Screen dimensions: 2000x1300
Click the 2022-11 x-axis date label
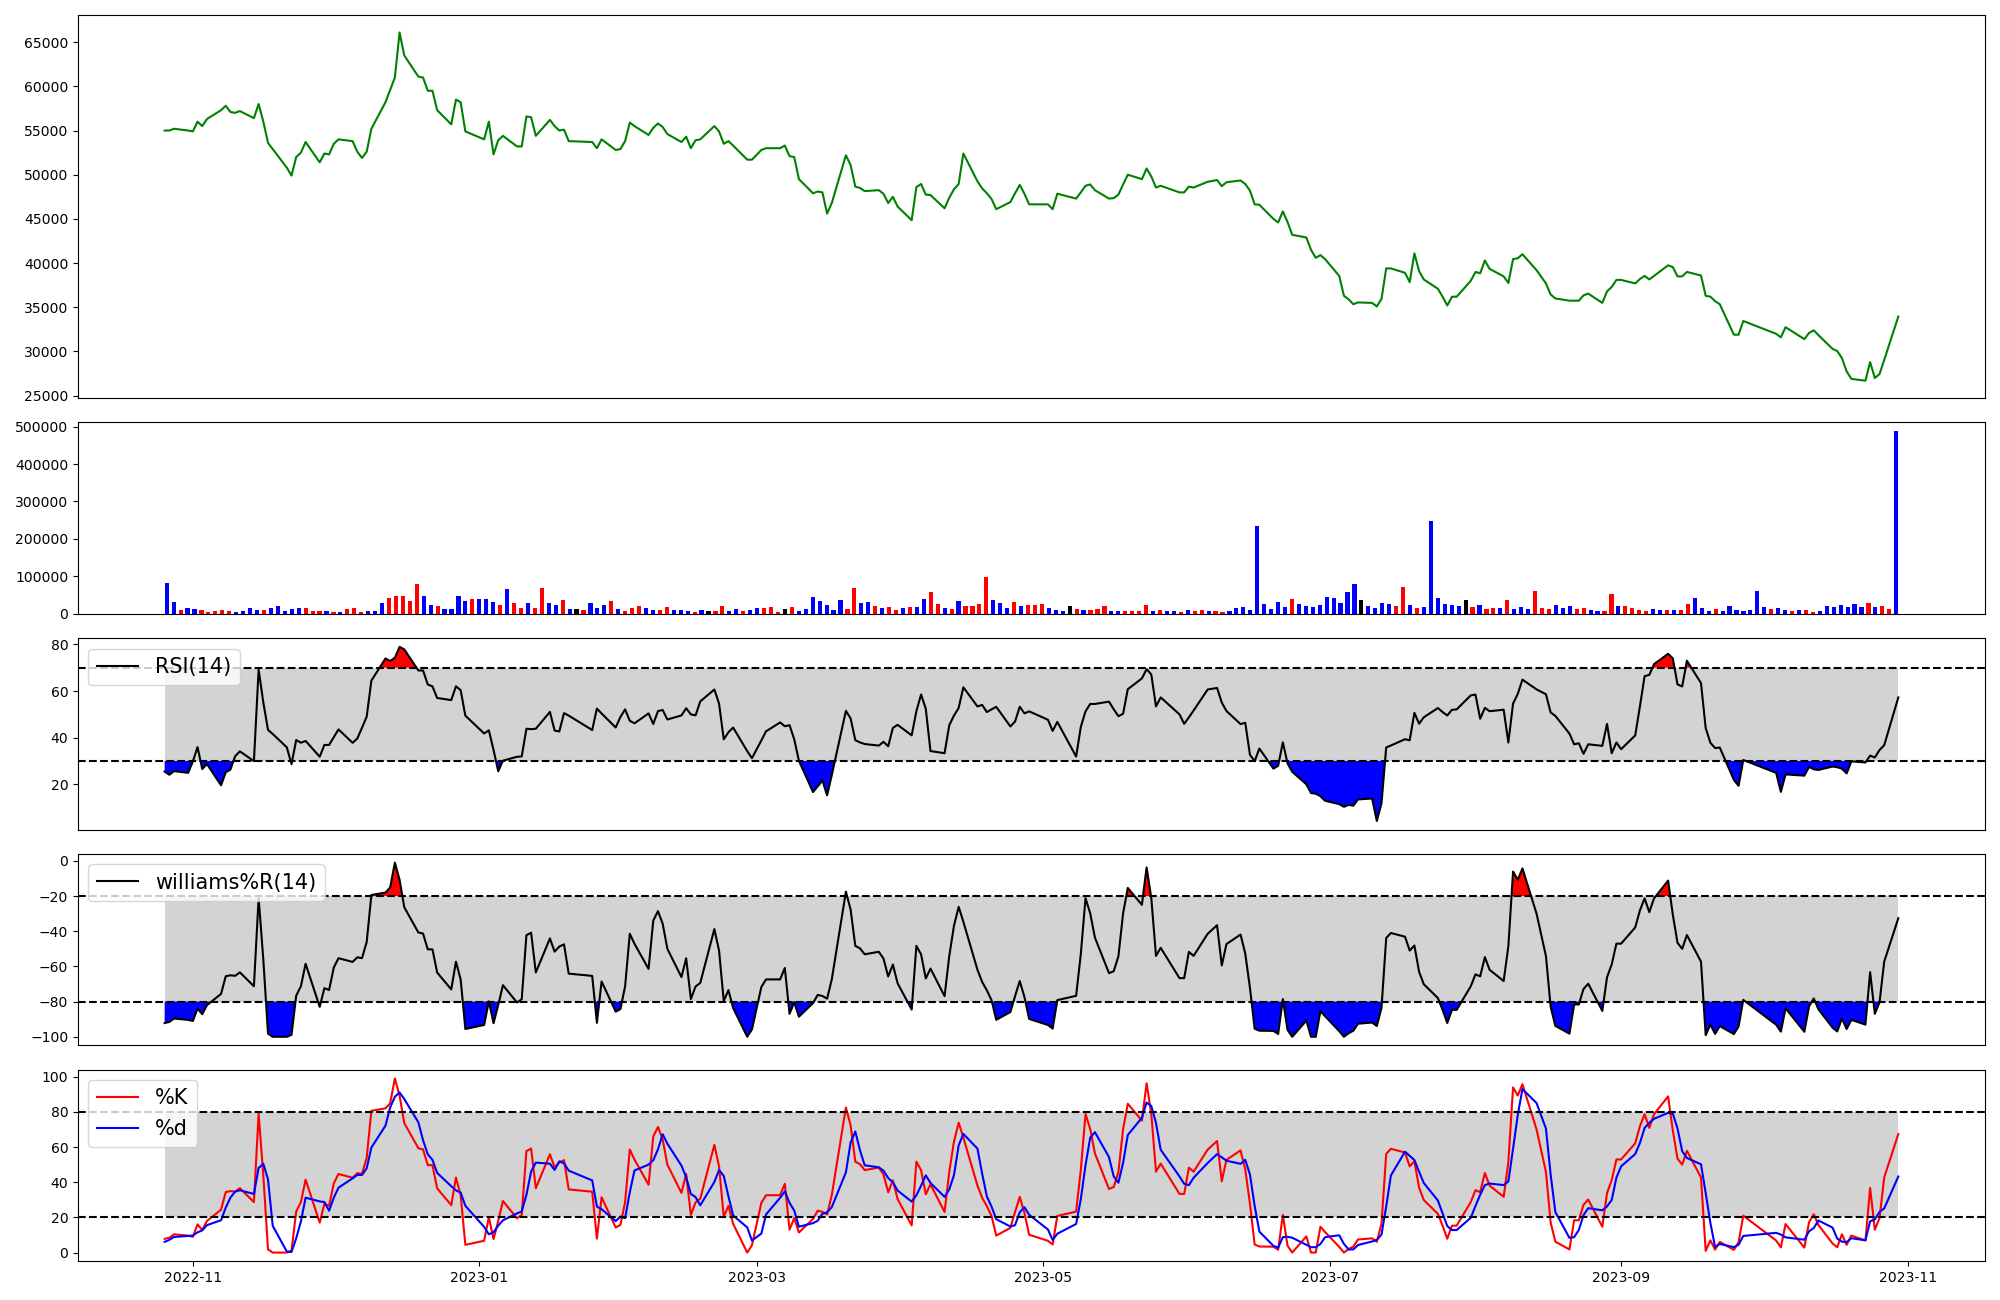193,1277
